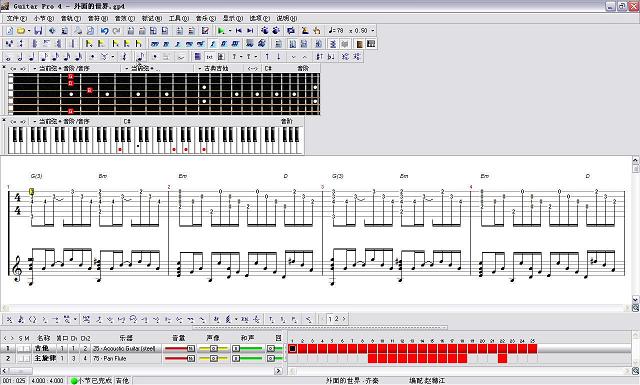Toggle the dotted note icon
This screenshot has width=640, height=385.
(x=92, y=57)
